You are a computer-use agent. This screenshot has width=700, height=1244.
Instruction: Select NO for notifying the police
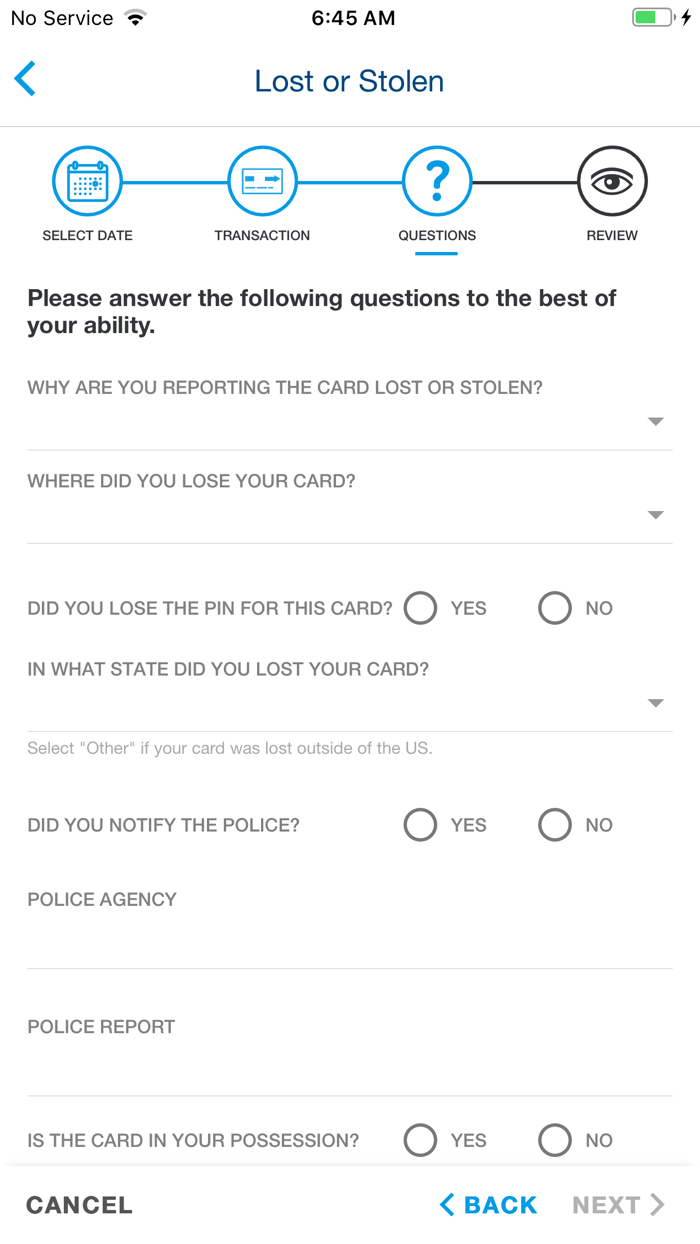coord(554,824)
